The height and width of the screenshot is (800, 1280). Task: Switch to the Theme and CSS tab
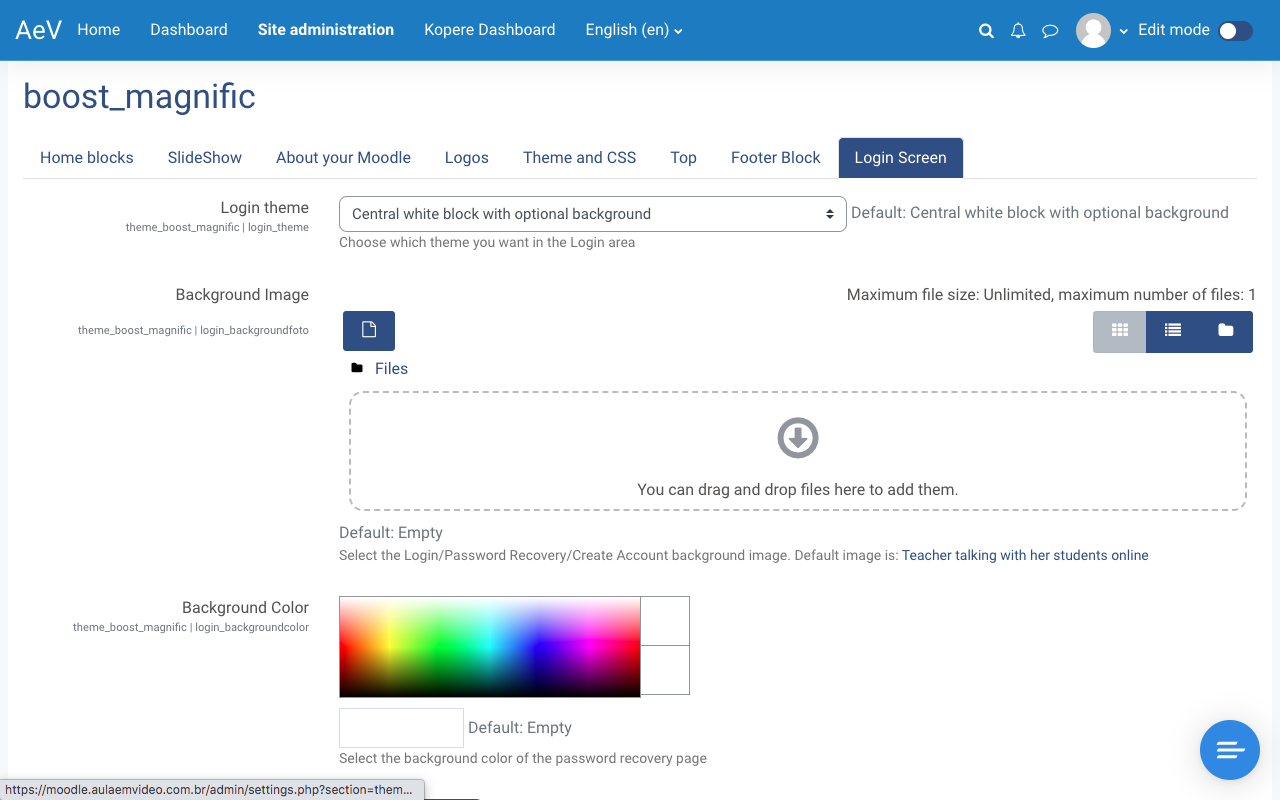[x=579, y=158]
